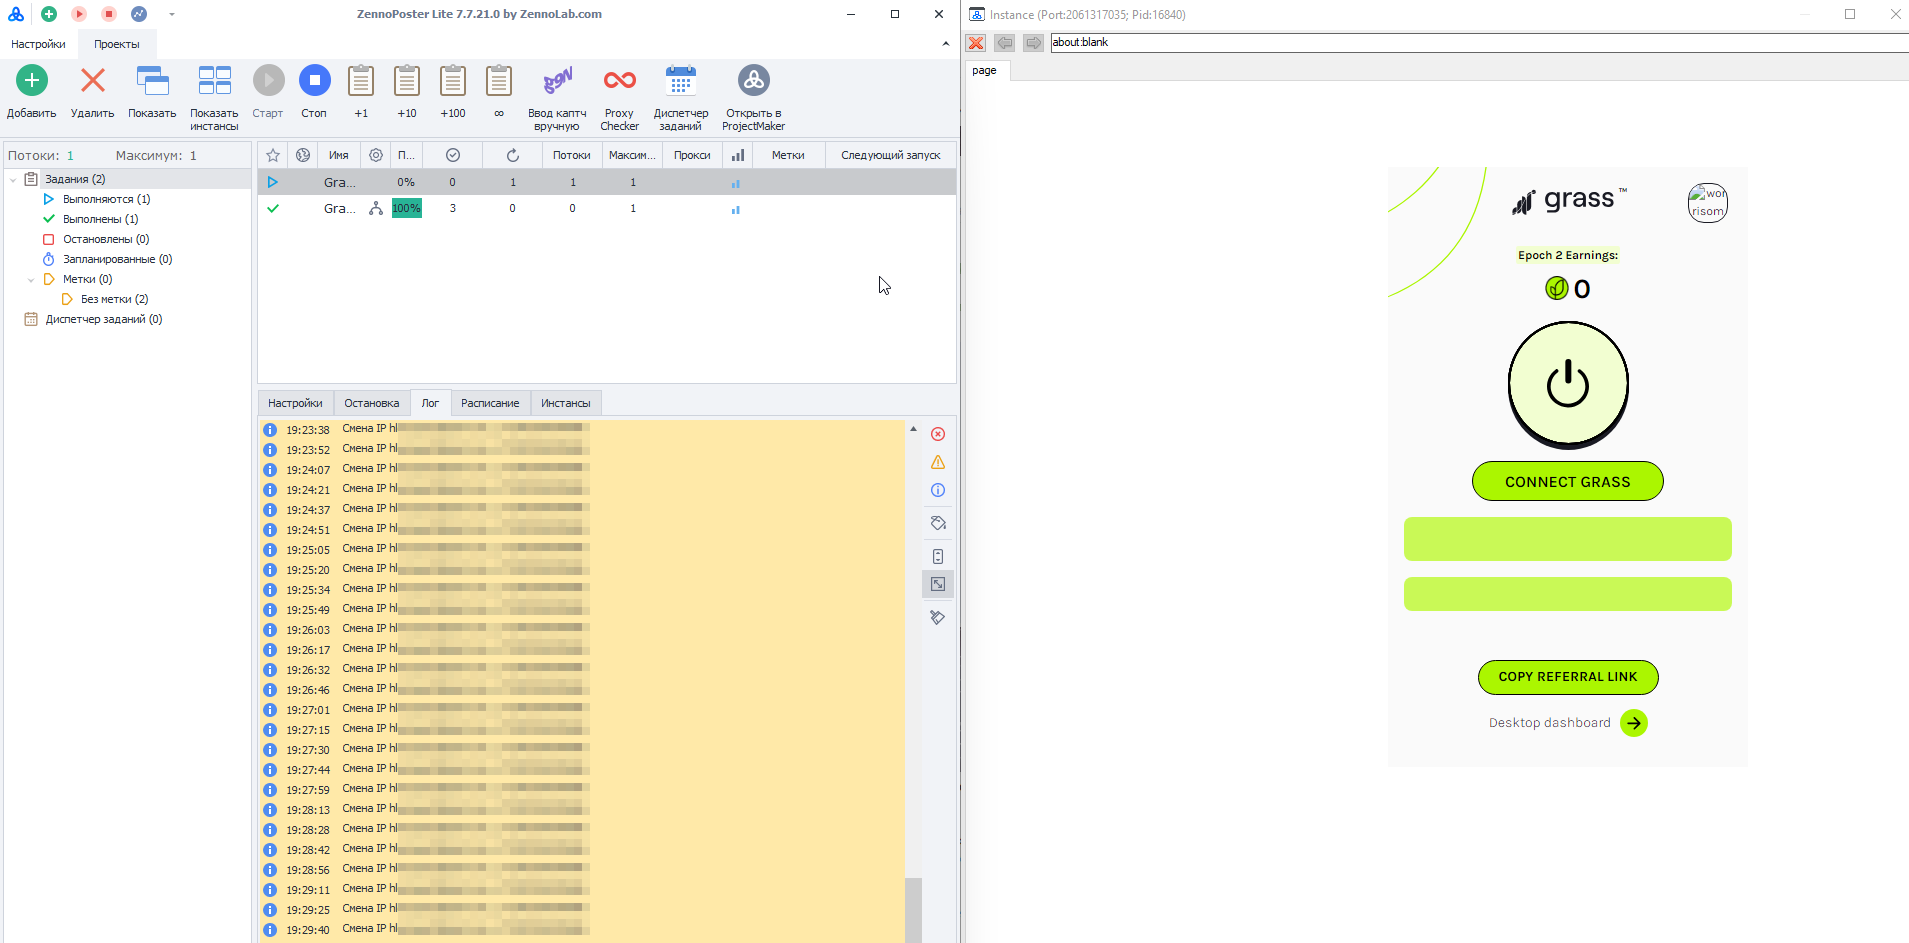
Task: Open the Остановка tab
Action: tap(372, 403)
